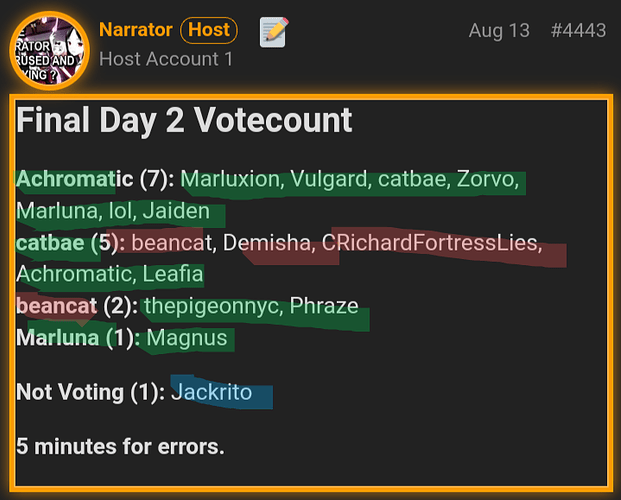
Task: Click voter name Vulgard
Action: [330, 179]
